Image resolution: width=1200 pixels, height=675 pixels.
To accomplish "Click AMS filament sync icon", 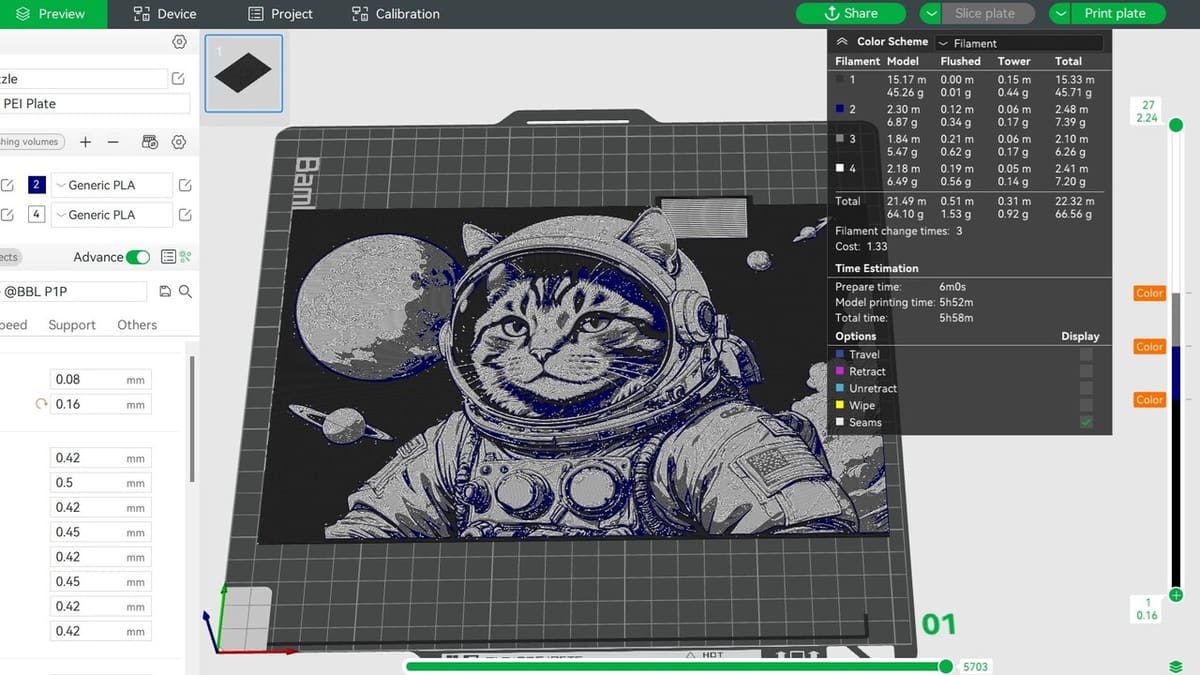I will point(150,142).
